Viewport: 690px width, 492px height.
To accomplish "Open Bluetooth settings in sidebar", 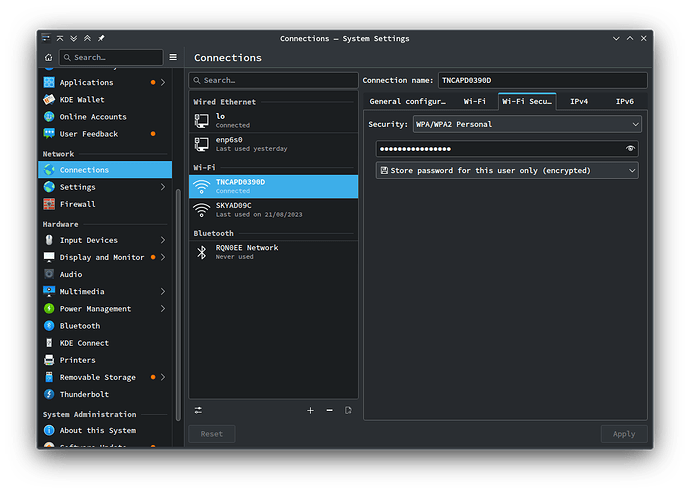I will [105, 326].
